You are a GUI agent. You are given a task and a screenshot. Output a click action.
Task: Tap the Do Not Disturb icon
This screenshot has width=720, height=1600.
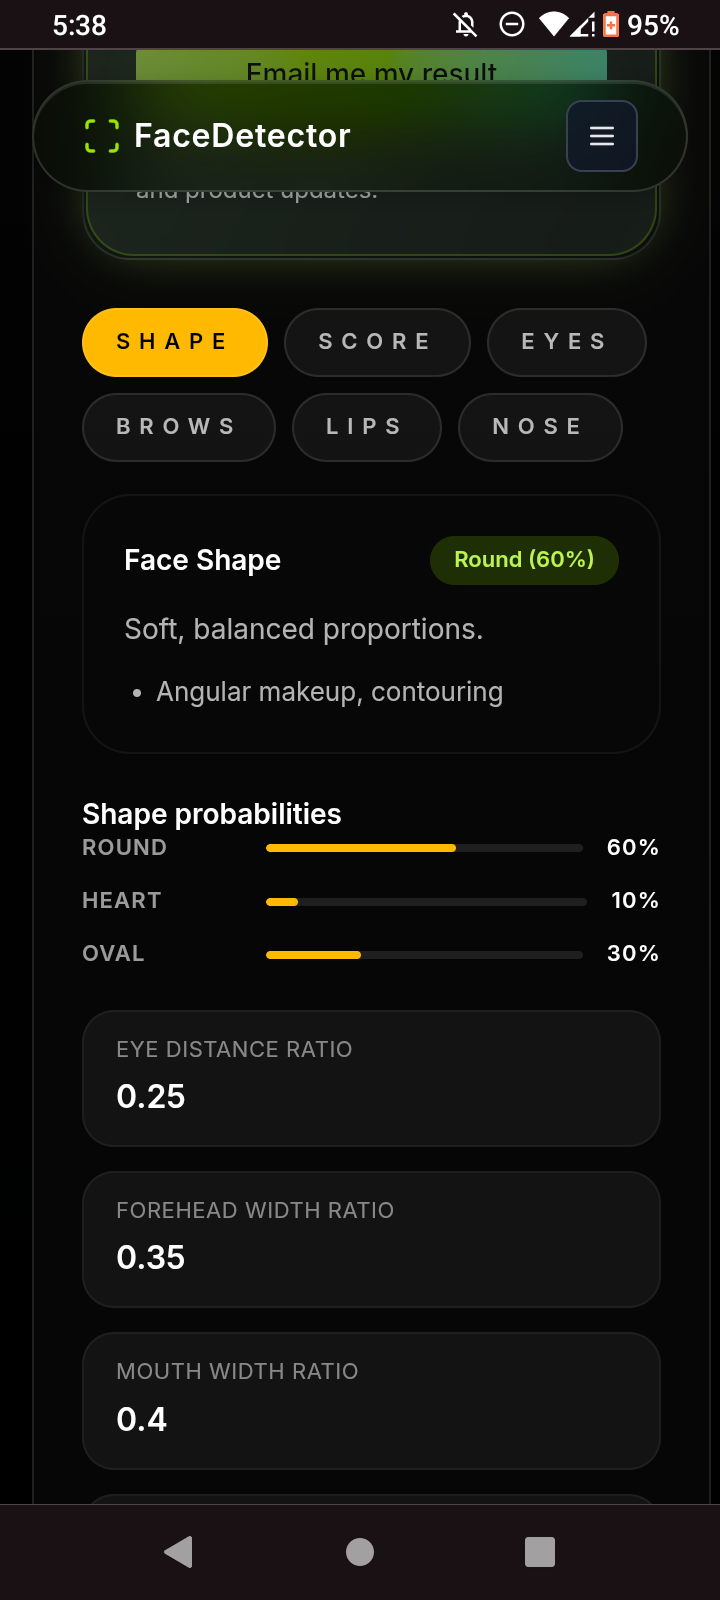(x=512, y=25)
